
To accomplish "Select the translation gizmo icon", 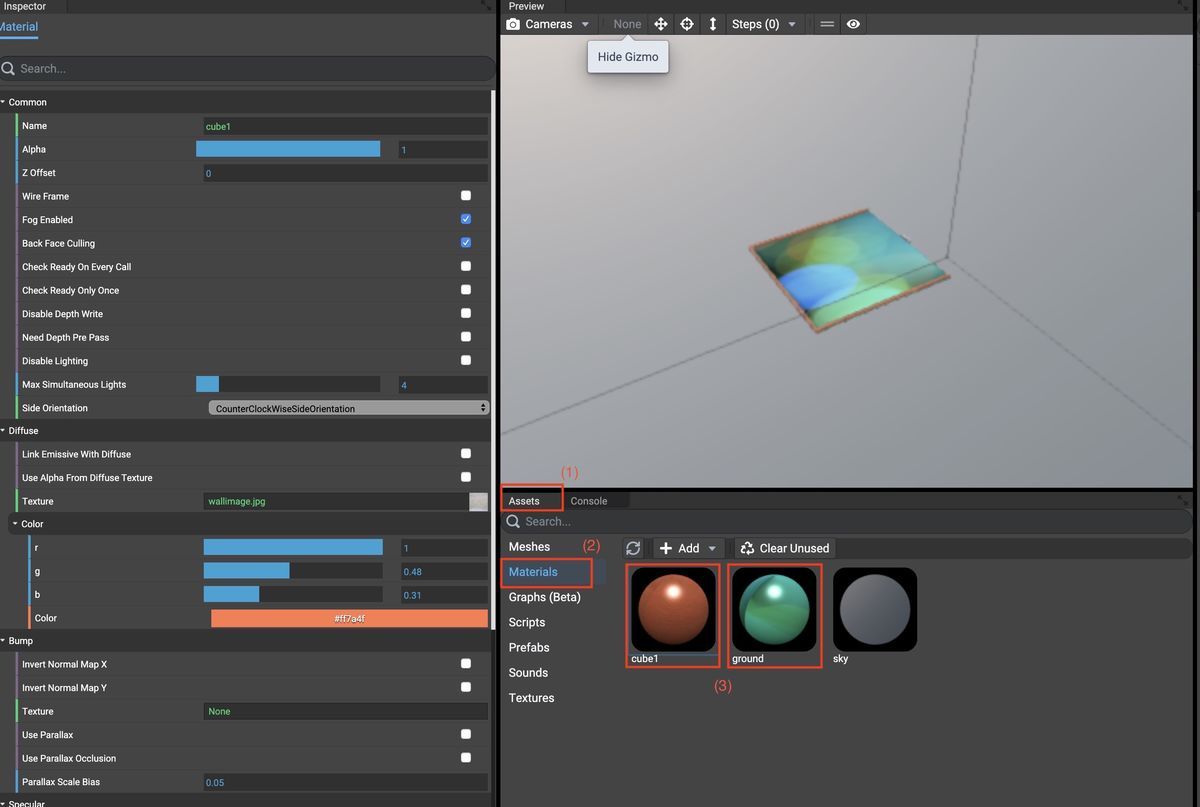I will coord(660,23).
